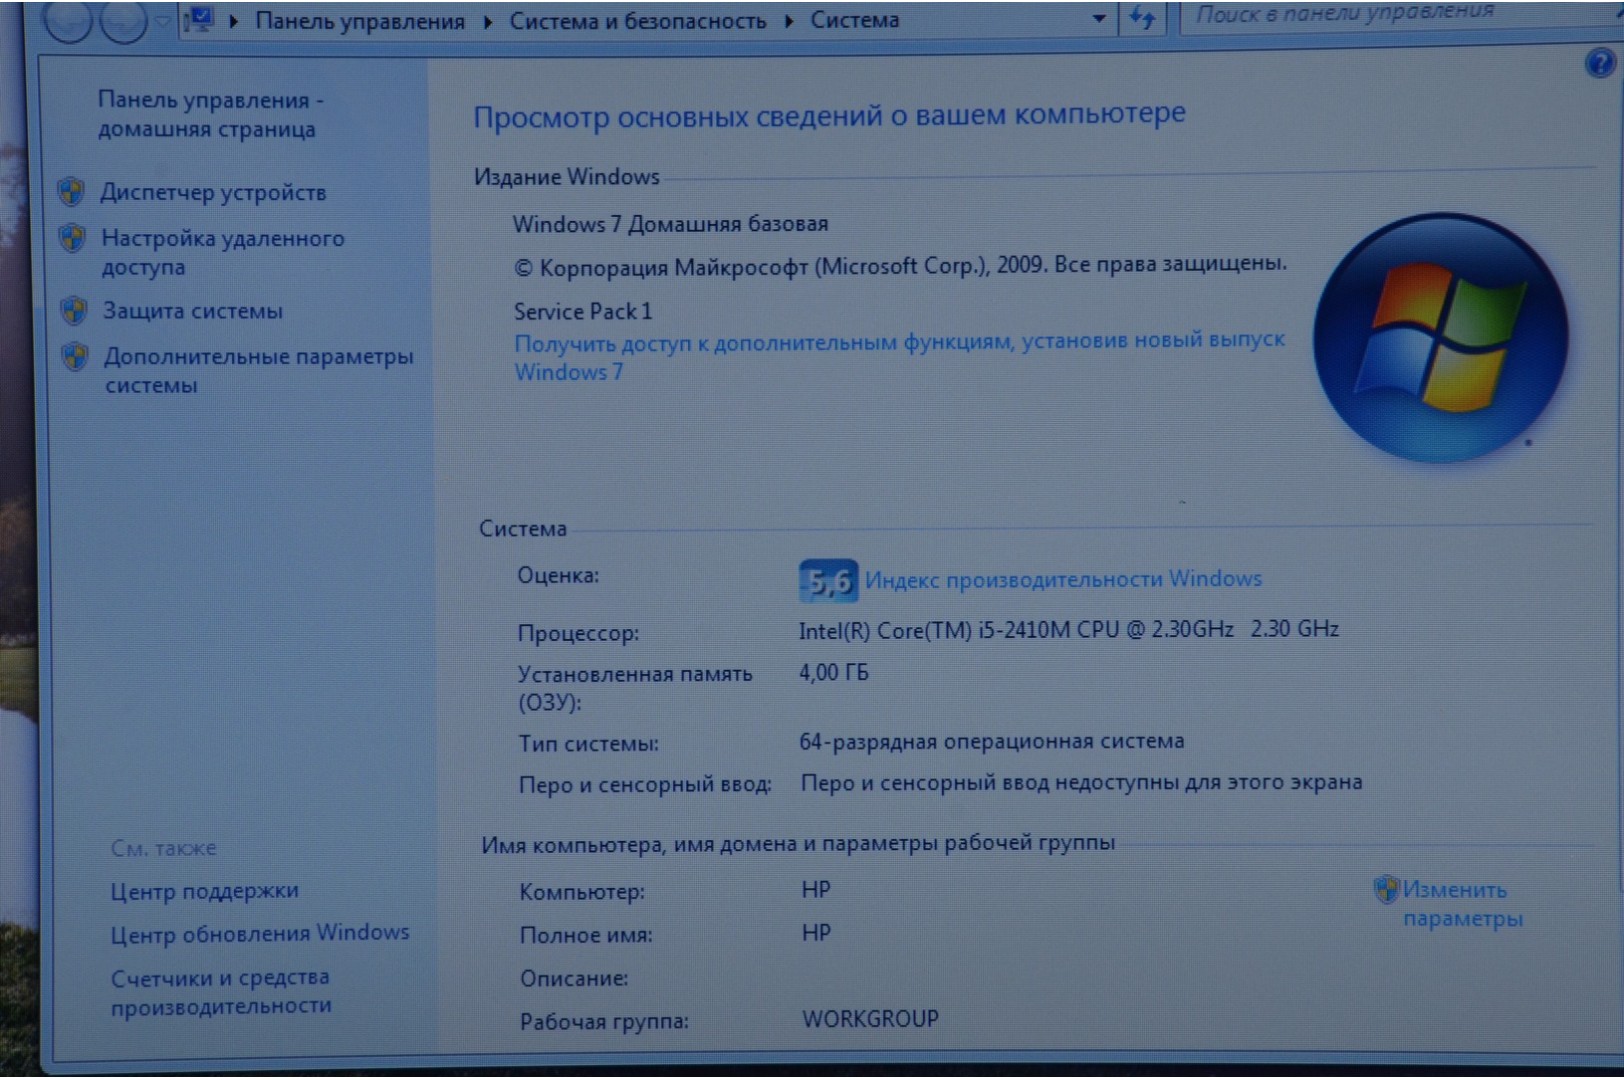1624x1080 pixels.
Task: Click the Индекс производительности Windows link
Action: [x=1063, y=579]
